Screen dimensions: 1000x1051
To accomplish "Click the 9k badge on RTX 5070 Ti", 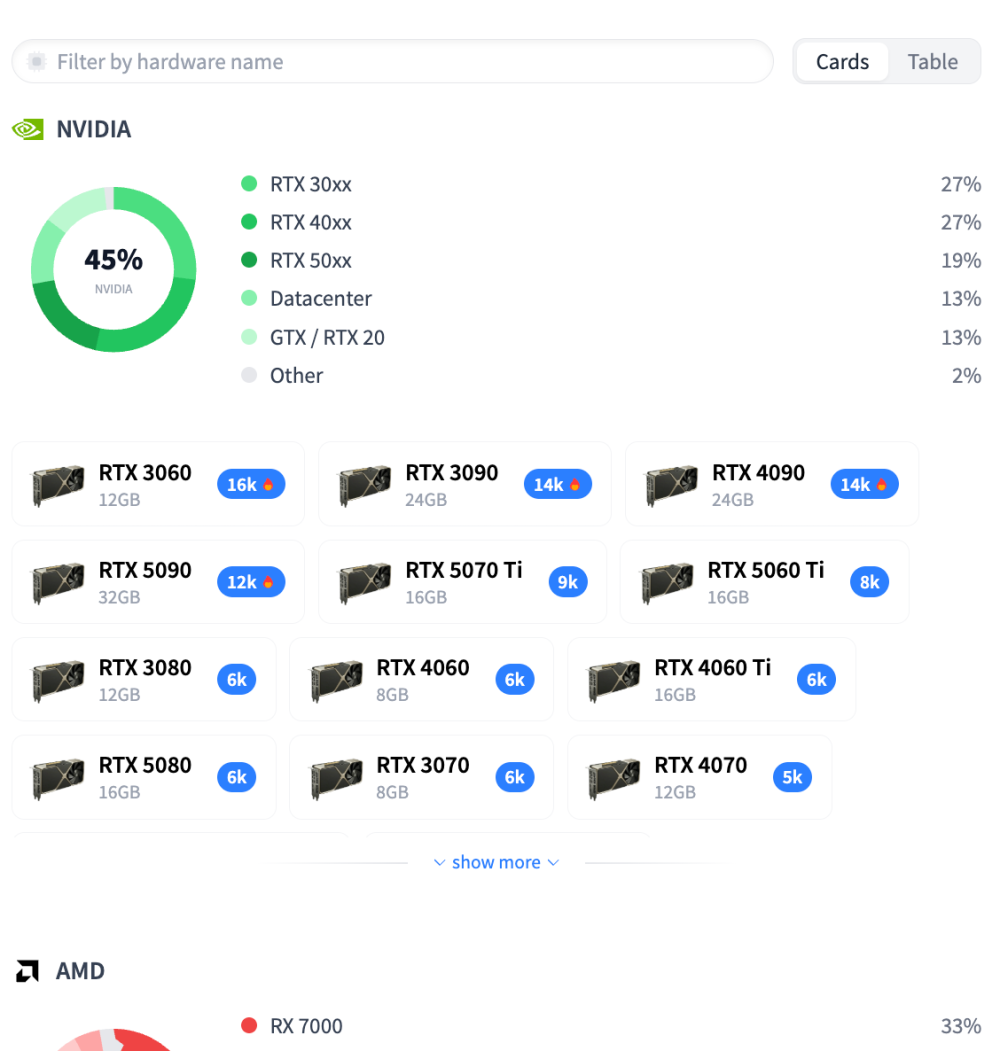I will click(568, 582).
